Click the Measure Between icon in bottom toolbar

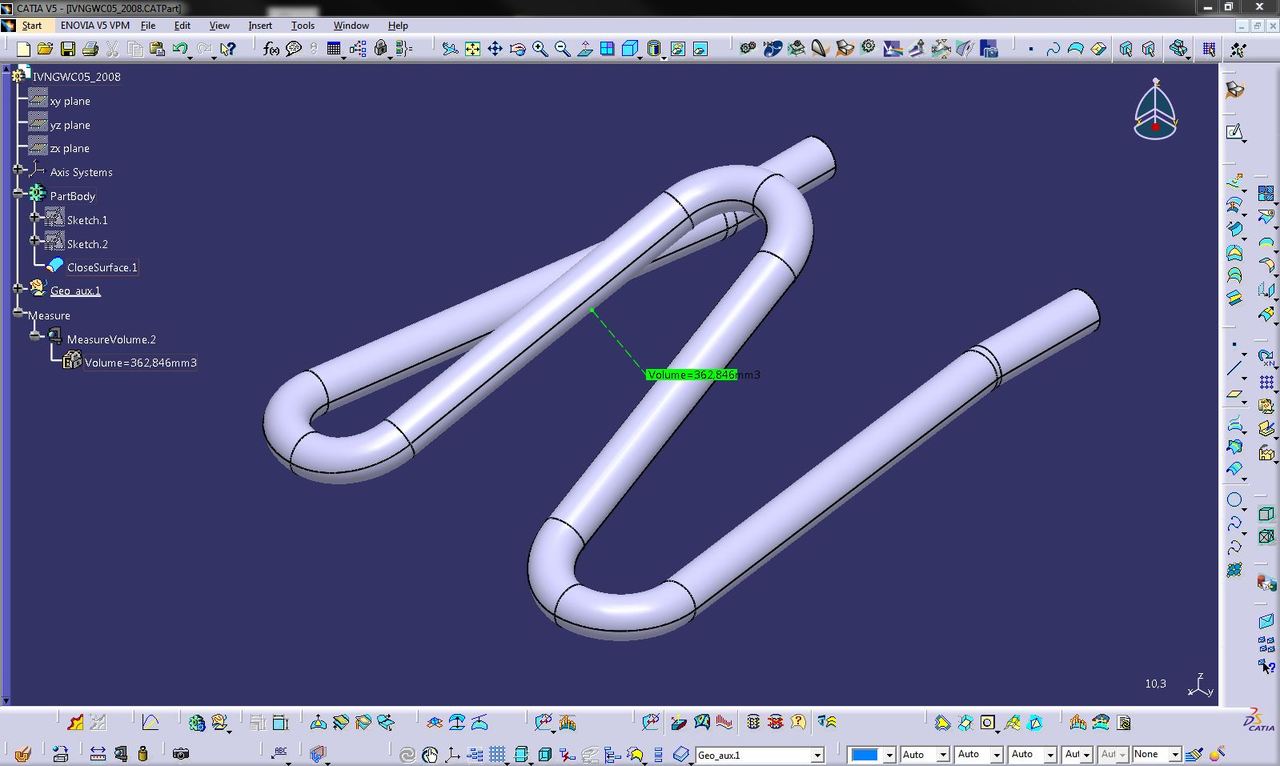click(97, 753)
